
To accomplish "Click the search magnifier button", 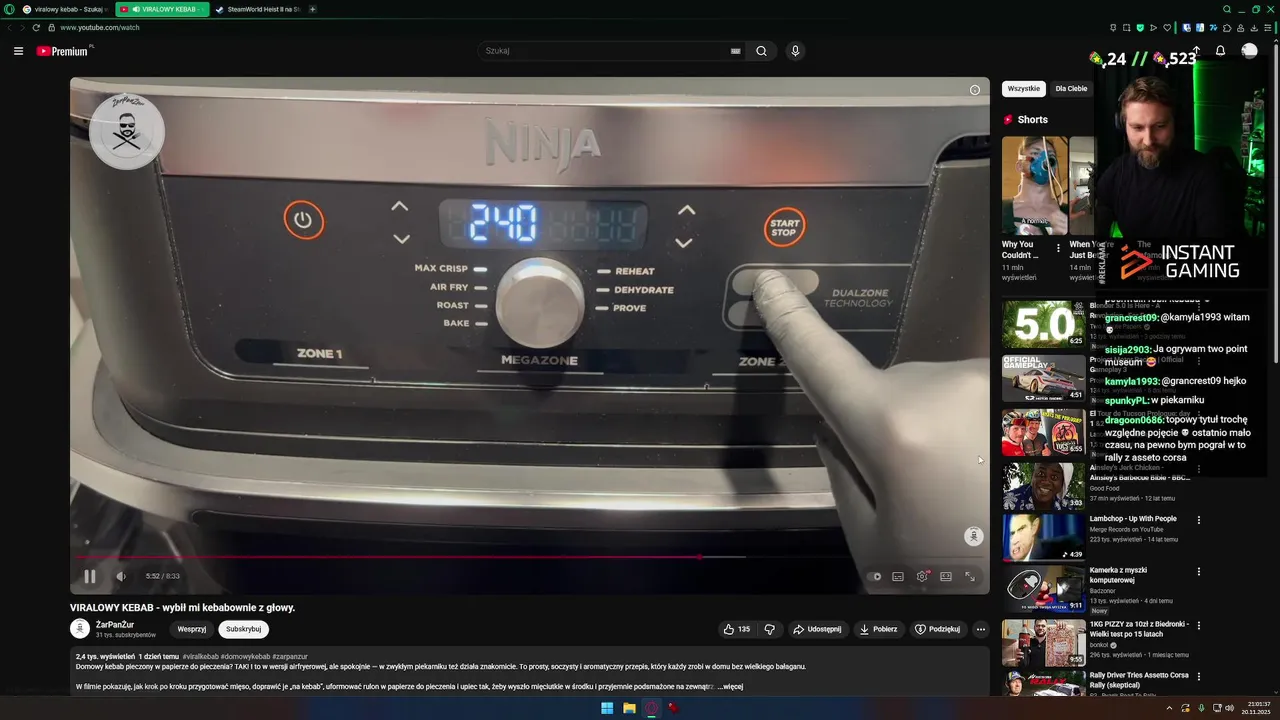I will (x=761, y=51).
